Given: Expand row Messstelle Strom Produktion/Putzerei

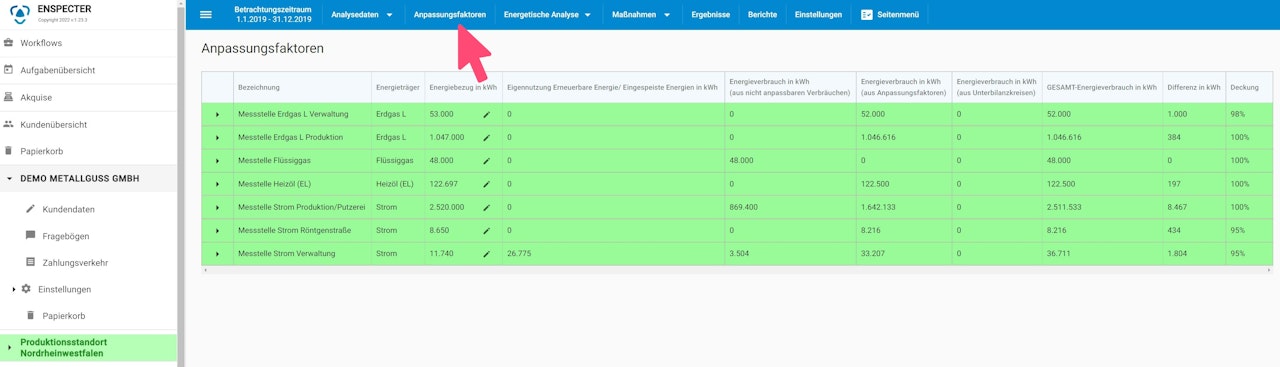Looking at the screenshot, I should coord(217,207).
